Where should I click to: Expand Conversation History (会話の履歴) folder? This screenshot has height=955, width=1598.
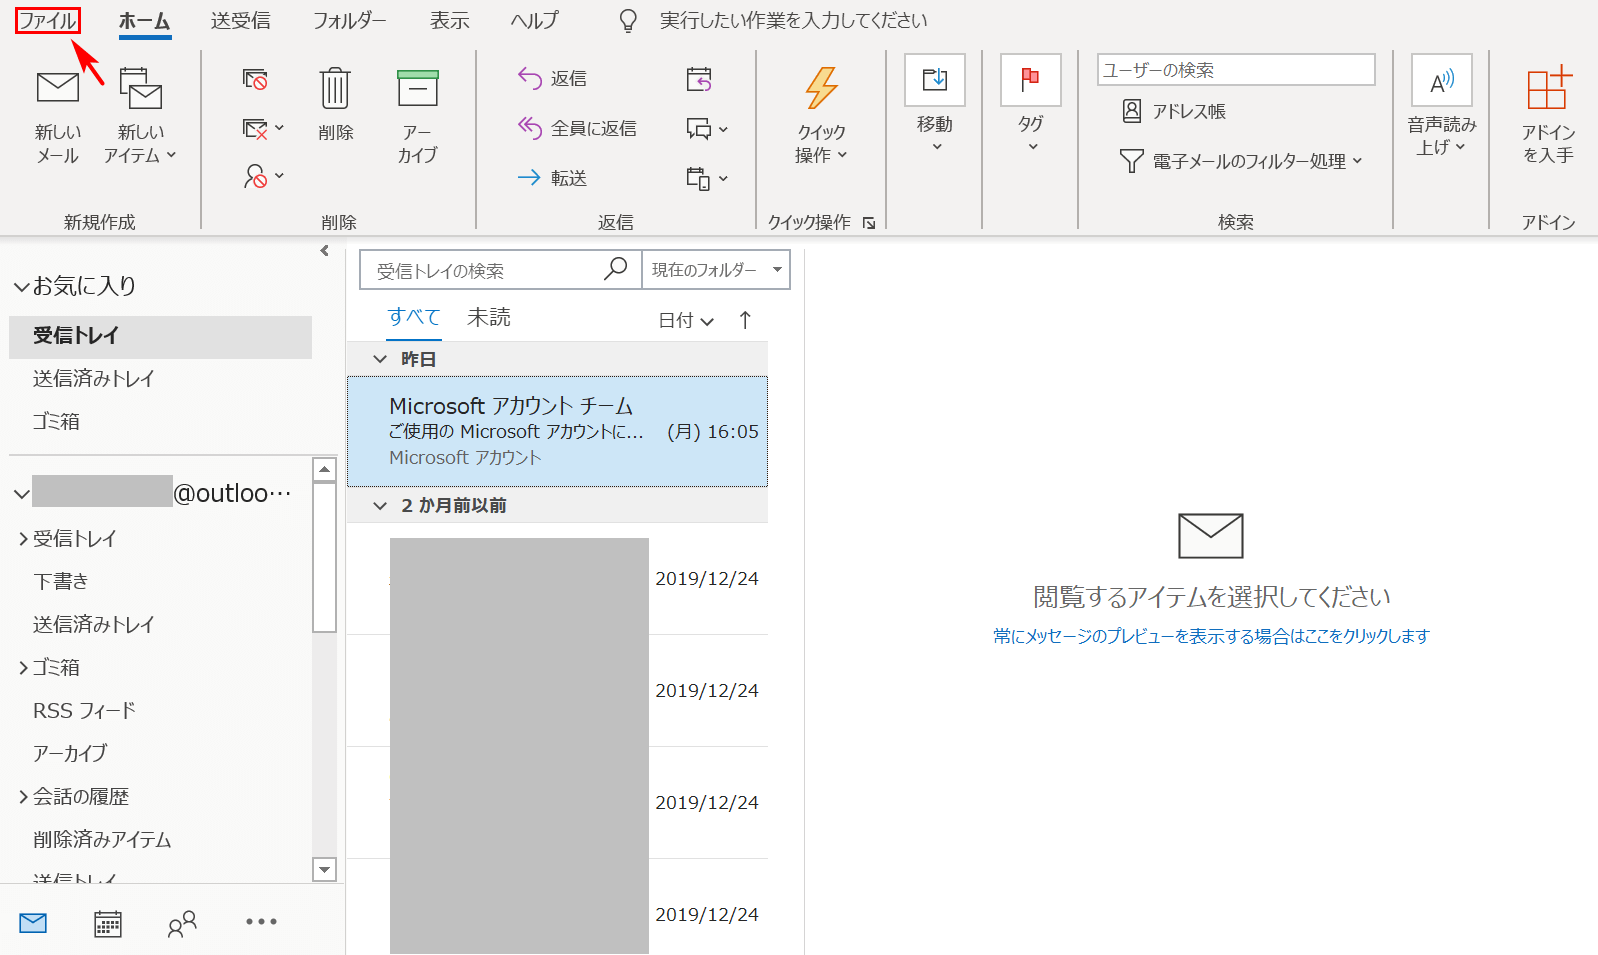point(23,797)
